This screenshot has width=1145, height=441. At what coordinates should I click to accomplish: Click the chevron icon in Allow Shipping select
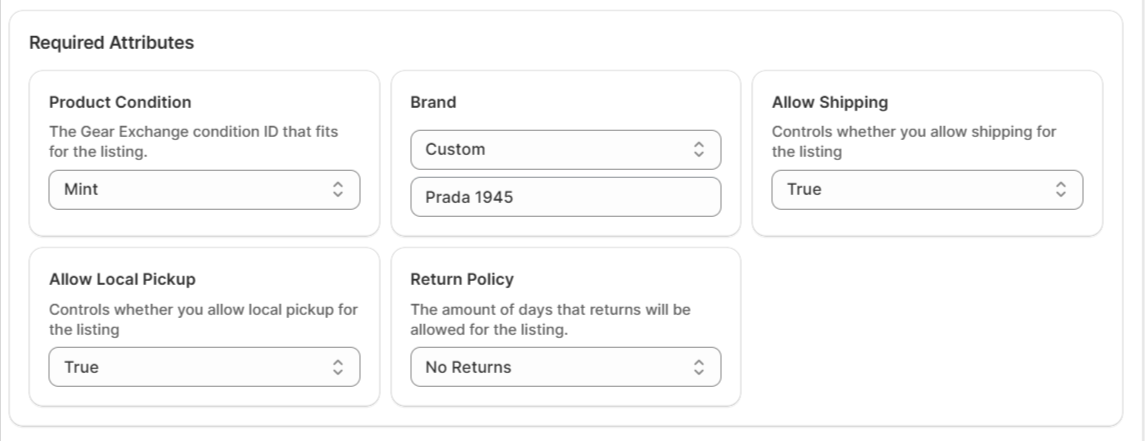1060,190
